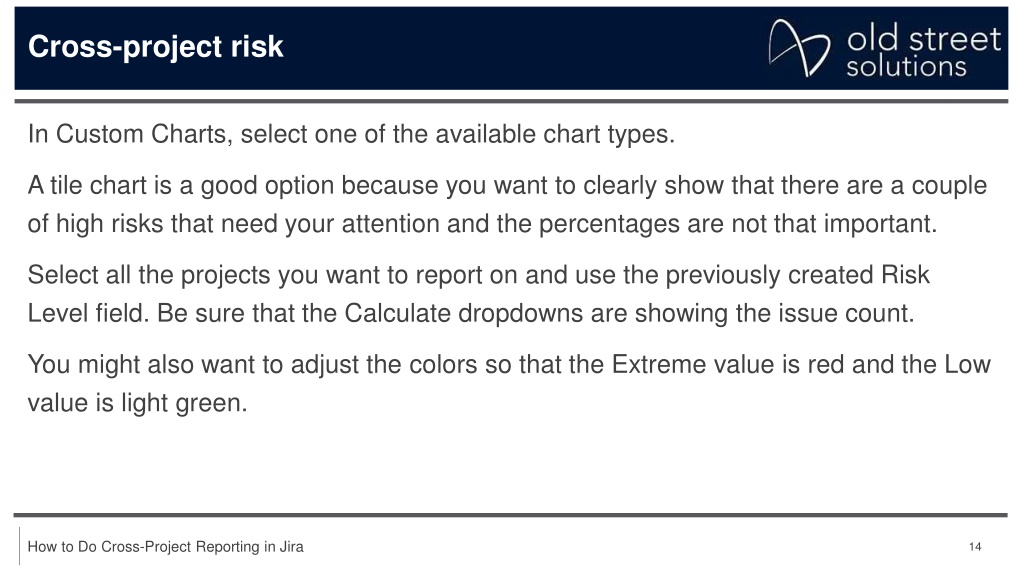Click the gray line above the footer
The width and height of the screenshot is (1024, 576).
[511, 515]
